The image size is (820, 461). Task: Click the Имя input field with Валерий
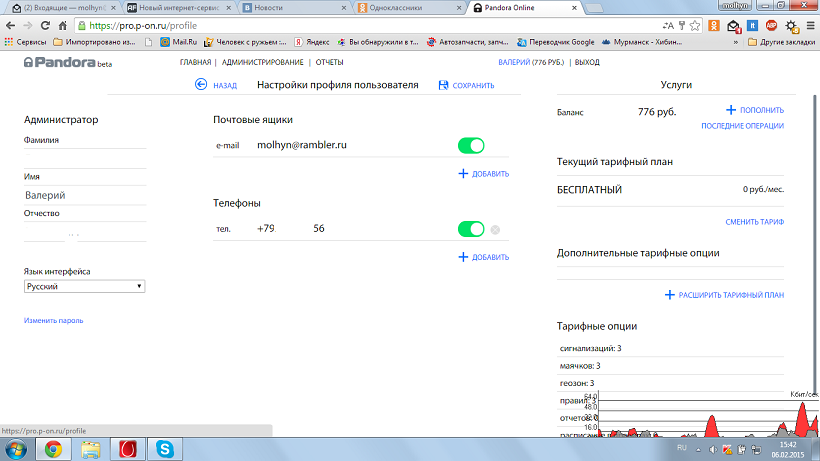point(84,196)
